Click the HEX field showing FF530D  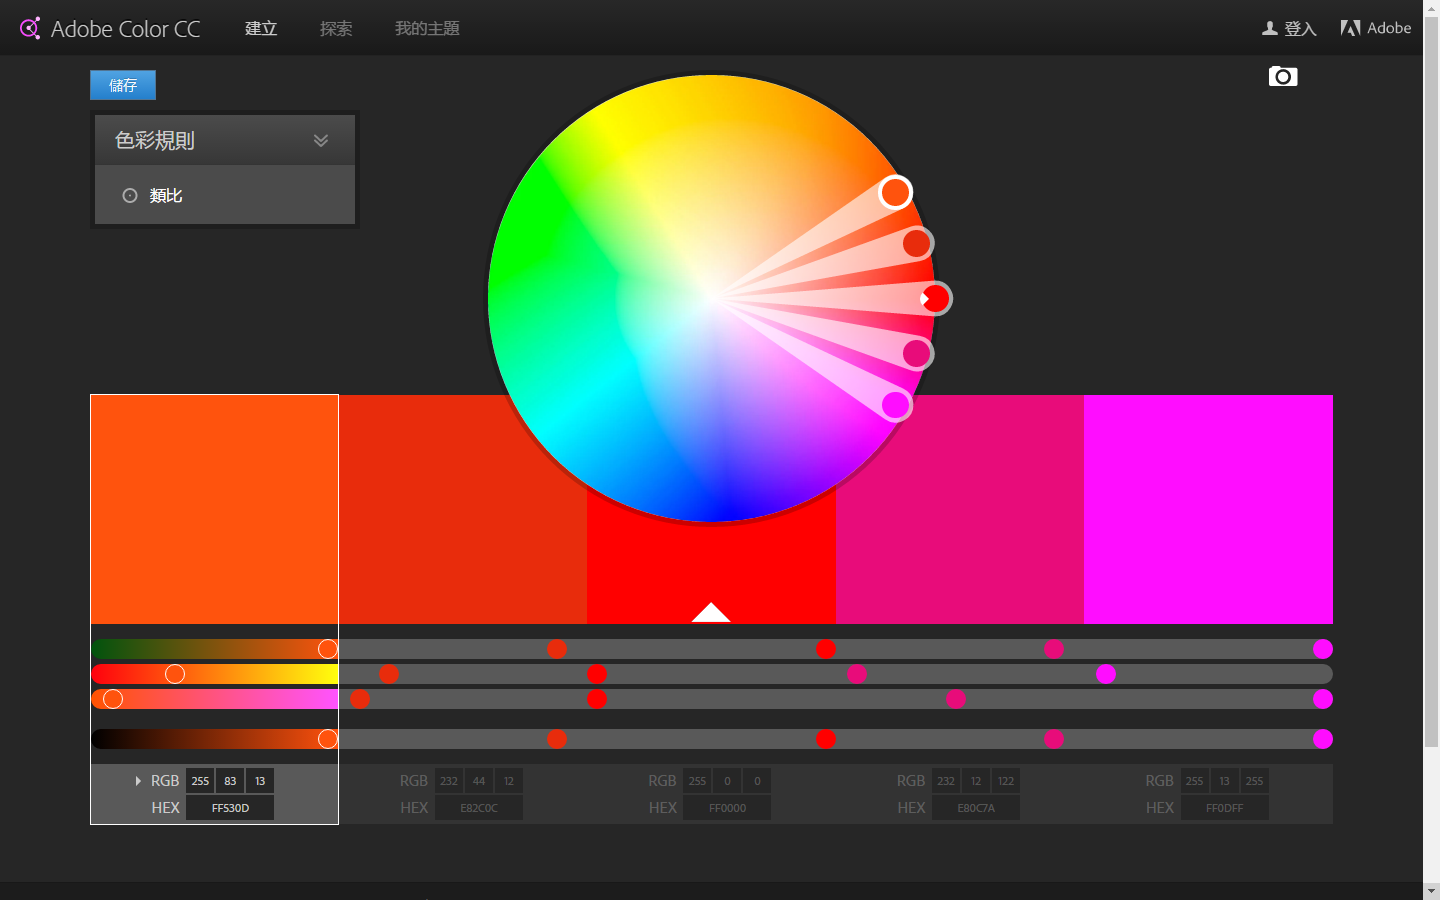[230, 808]
